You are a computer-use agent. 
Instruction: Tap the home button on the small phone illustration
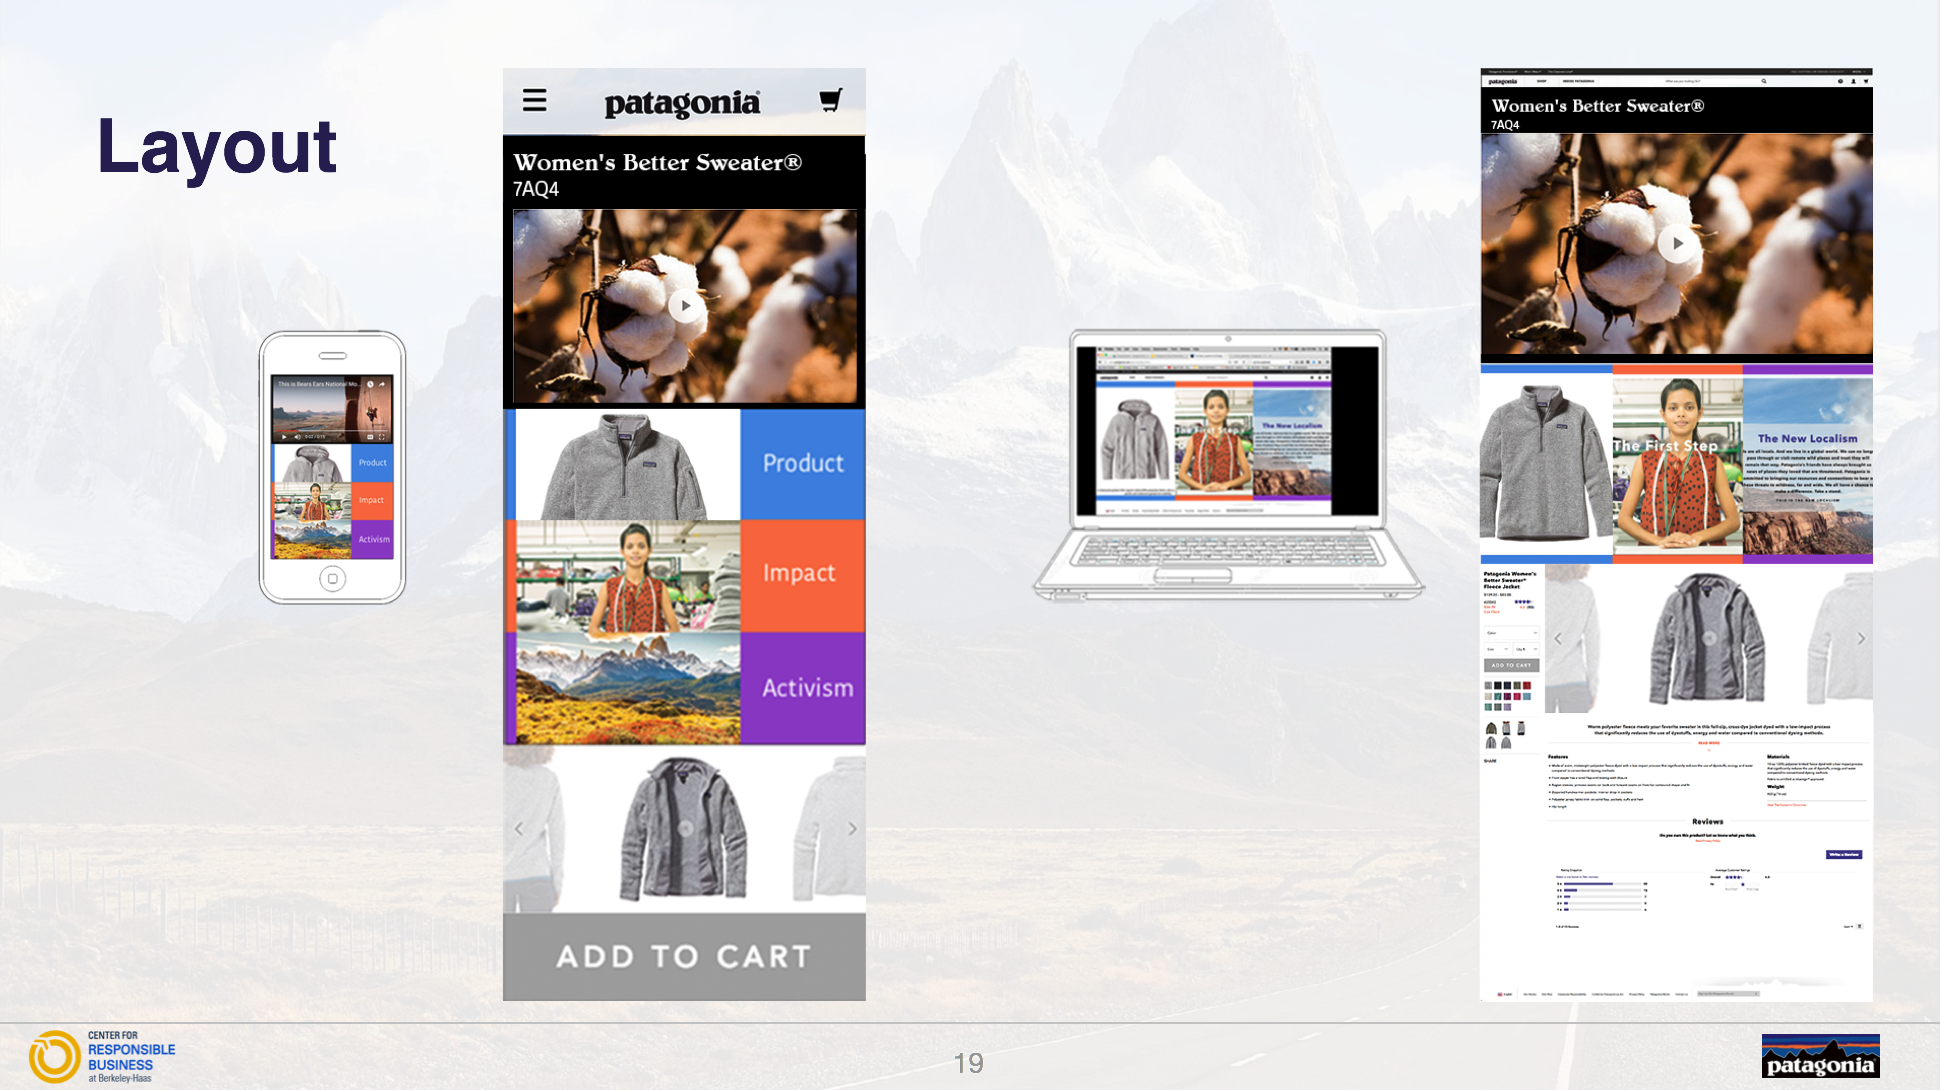(x=333, y=578)
